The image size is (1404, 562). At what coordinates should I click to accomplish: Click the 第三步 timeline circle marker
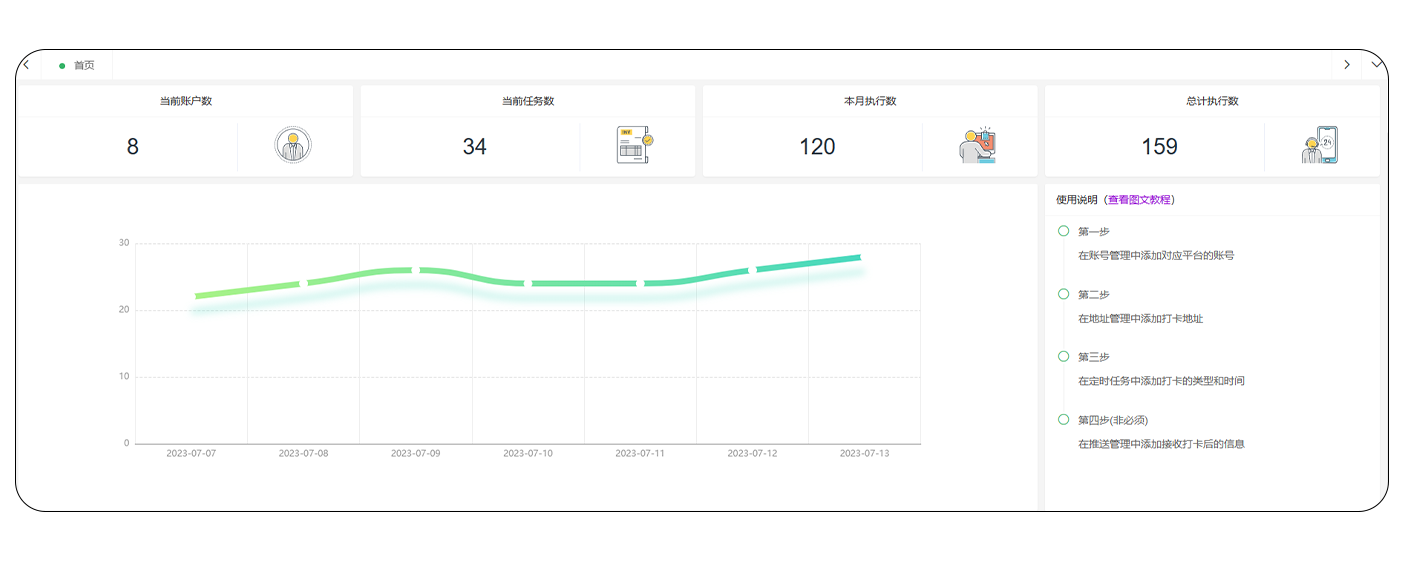(1063, 356)
